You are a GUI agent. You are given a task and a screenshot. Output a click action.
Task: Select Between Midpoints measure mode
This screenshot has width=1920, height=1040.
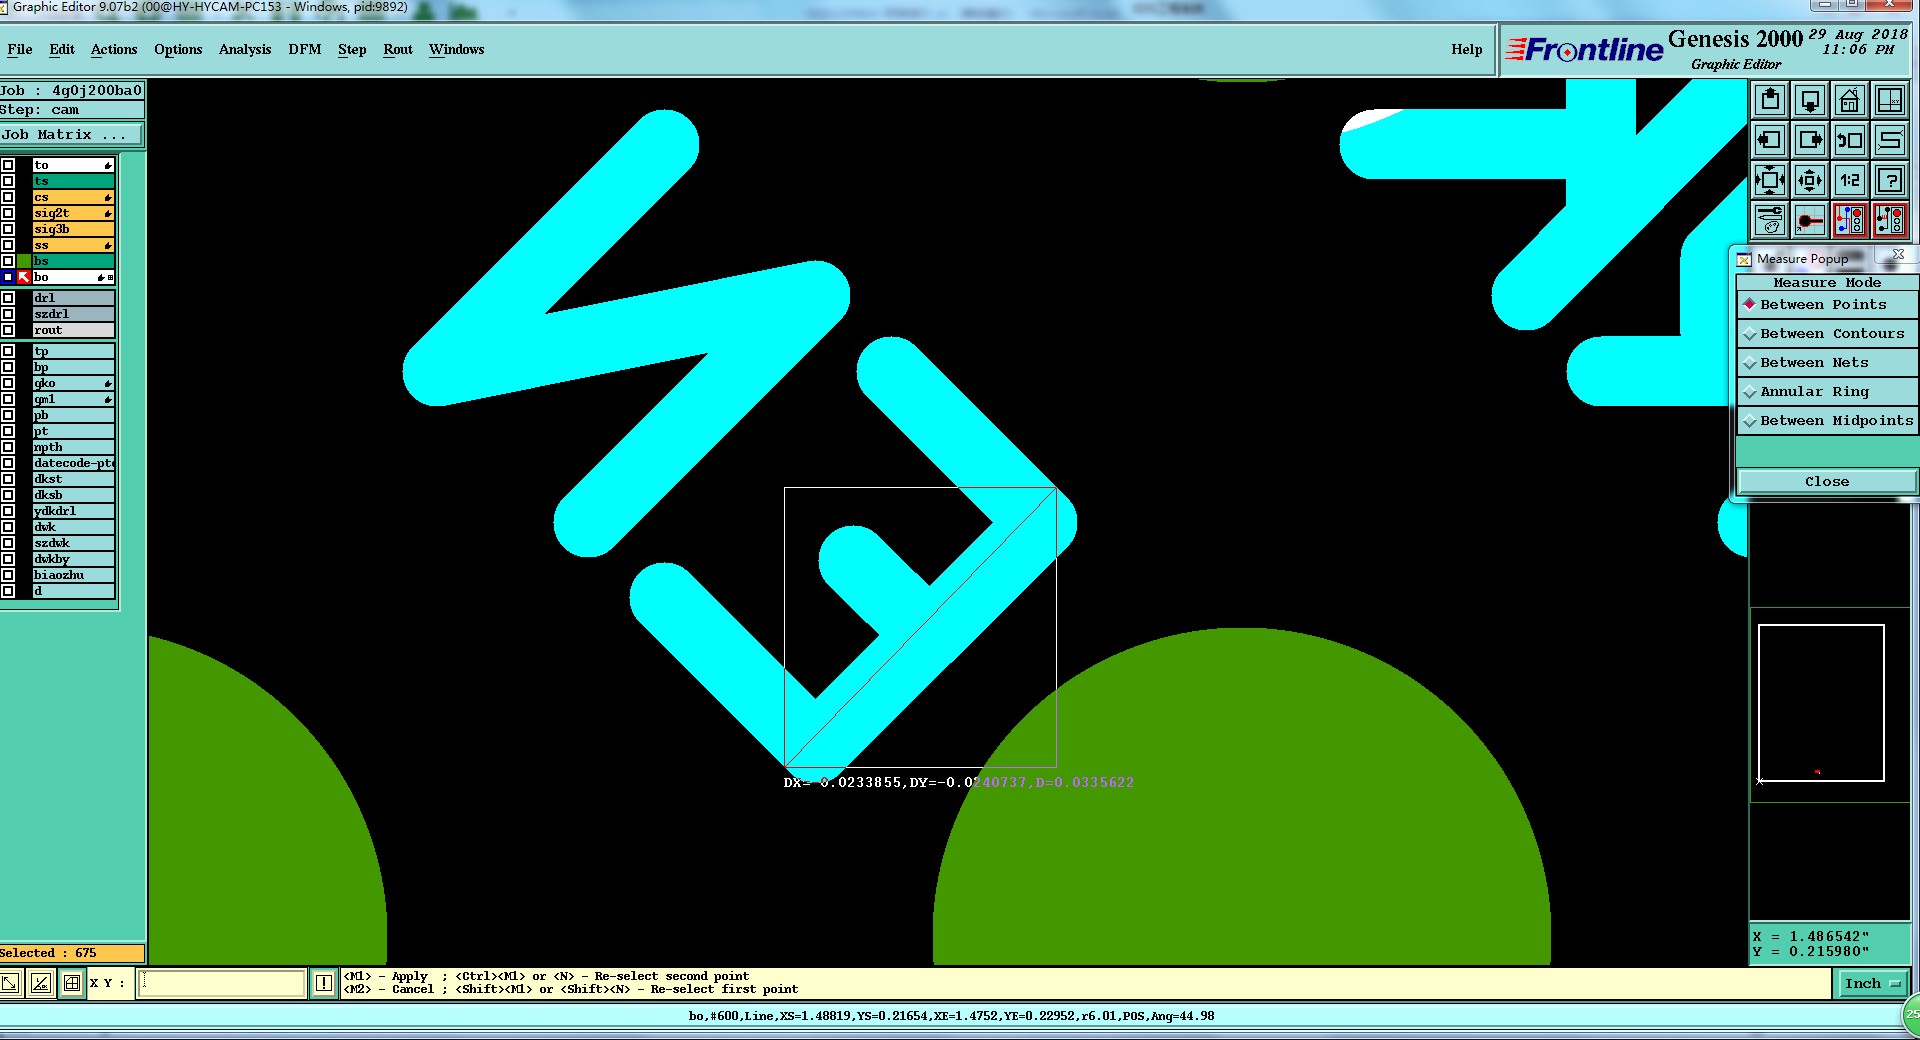tap(1827, 420)
